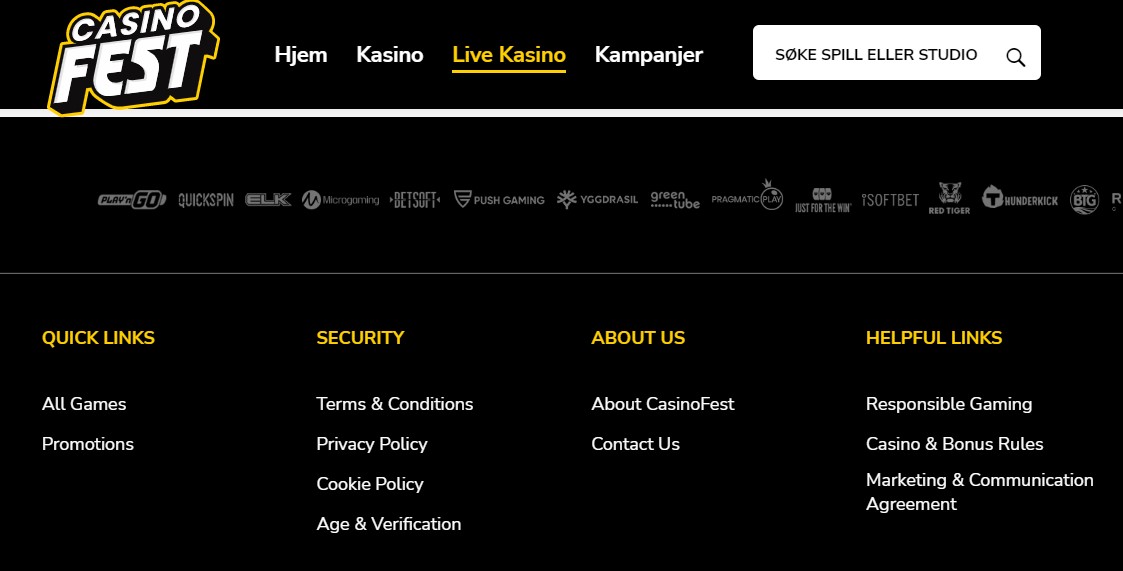
Task: Click the CasinoFest logo
Action: tap(132, 56)
